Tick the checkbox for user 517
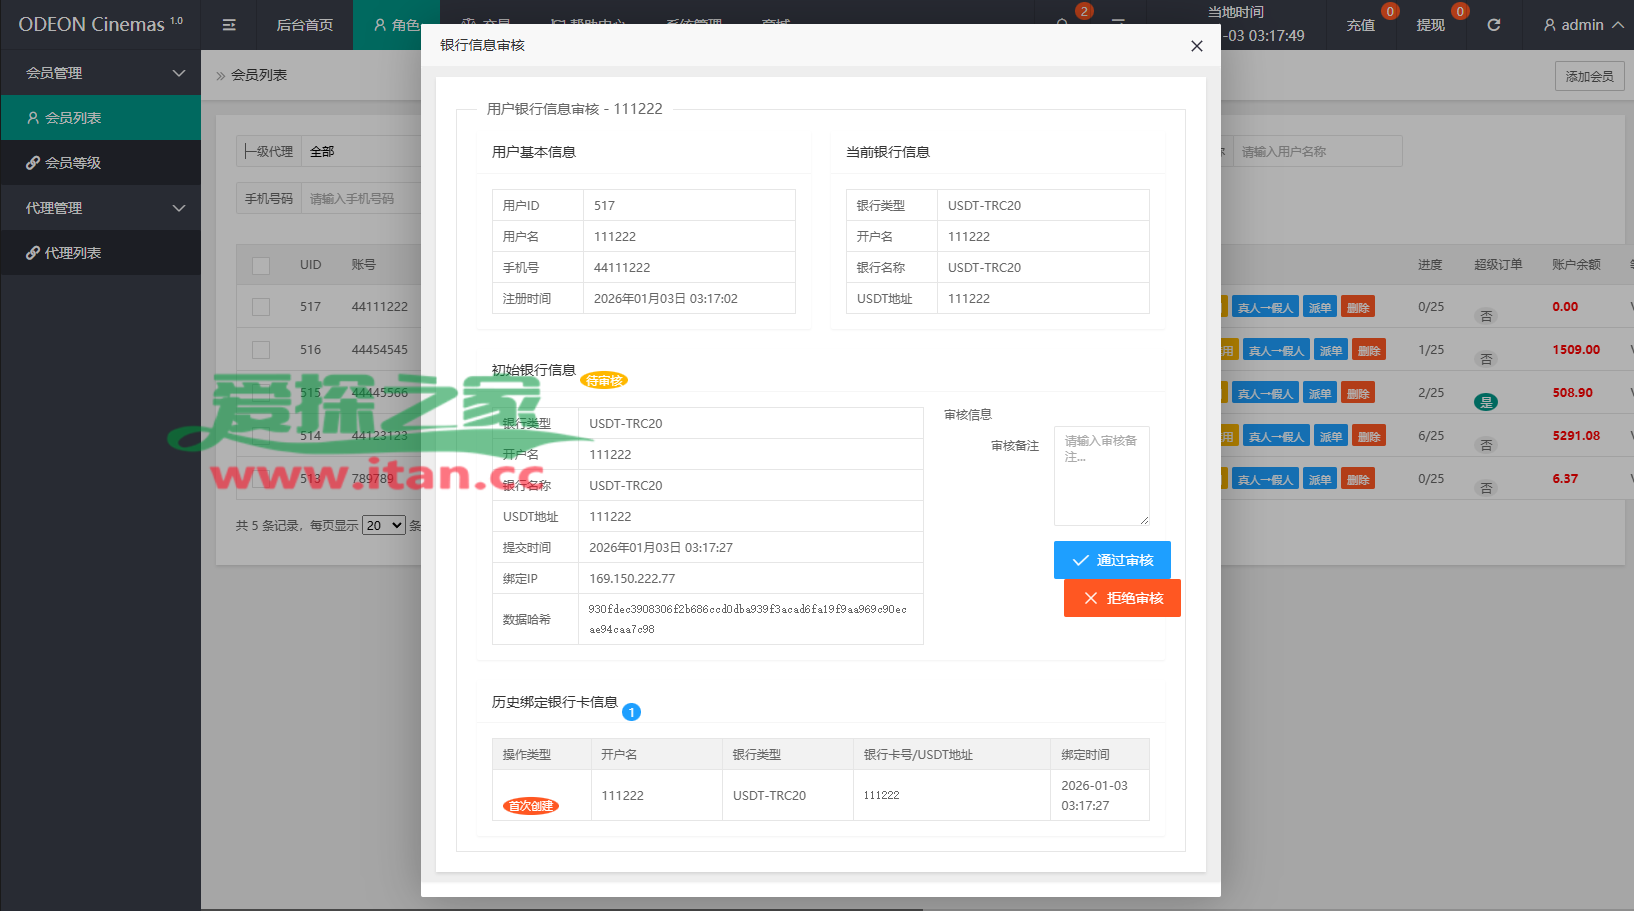Viewport: 1634px width, 911px height. point(261,307)
